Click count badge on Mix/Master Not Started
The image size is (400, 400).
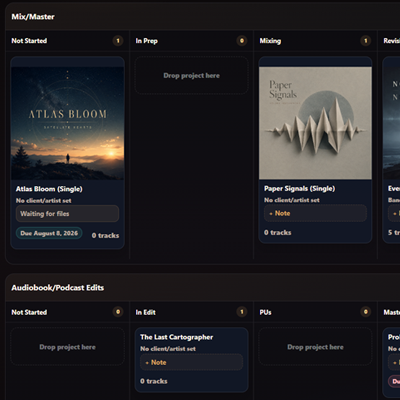tap(118, 41)
